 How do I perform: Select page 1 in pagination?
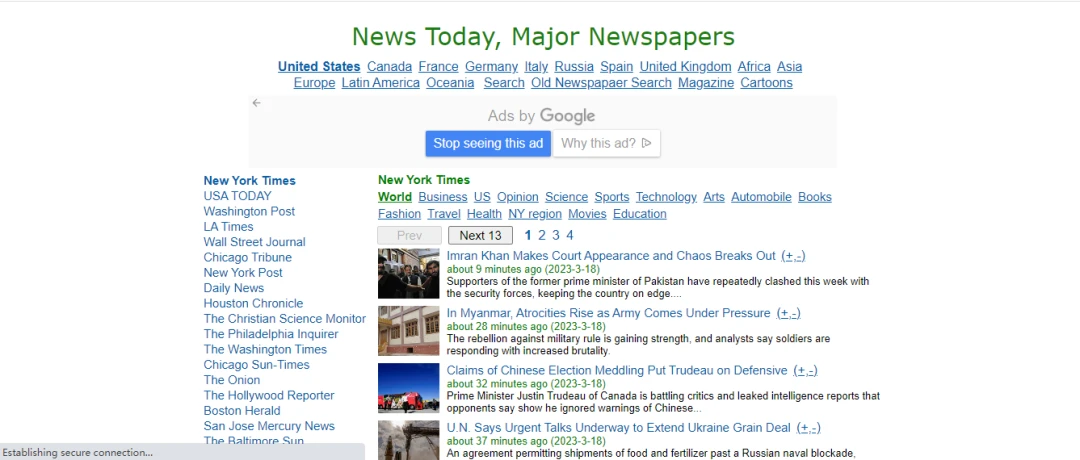[528, 236]
